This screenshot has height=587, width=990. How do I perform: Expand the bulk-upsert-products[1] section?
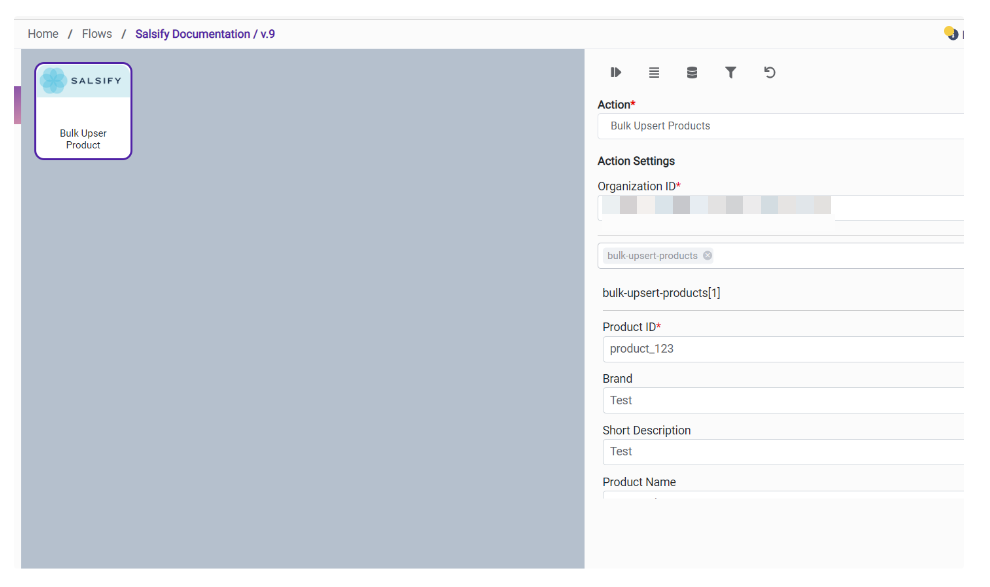click(x=661, y=293)
